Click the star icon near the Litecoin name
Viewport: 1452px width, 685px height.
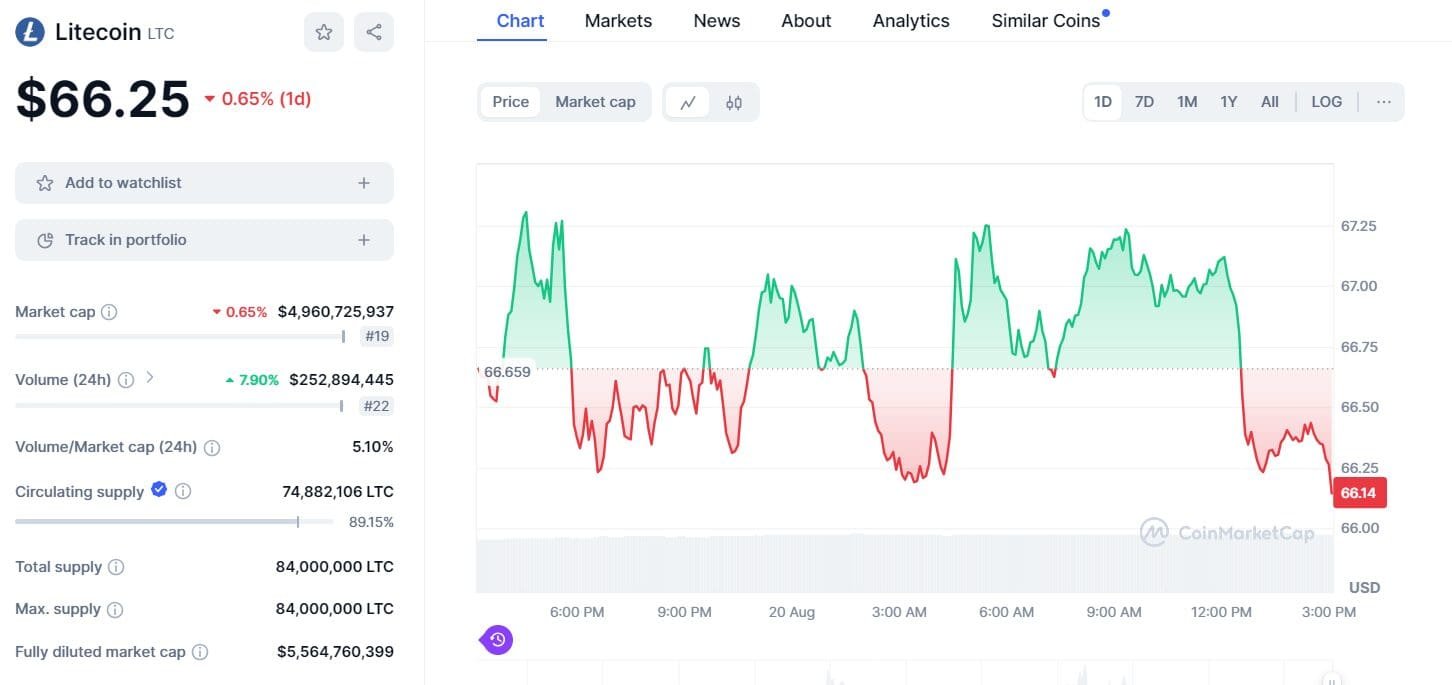click(323, 31)
